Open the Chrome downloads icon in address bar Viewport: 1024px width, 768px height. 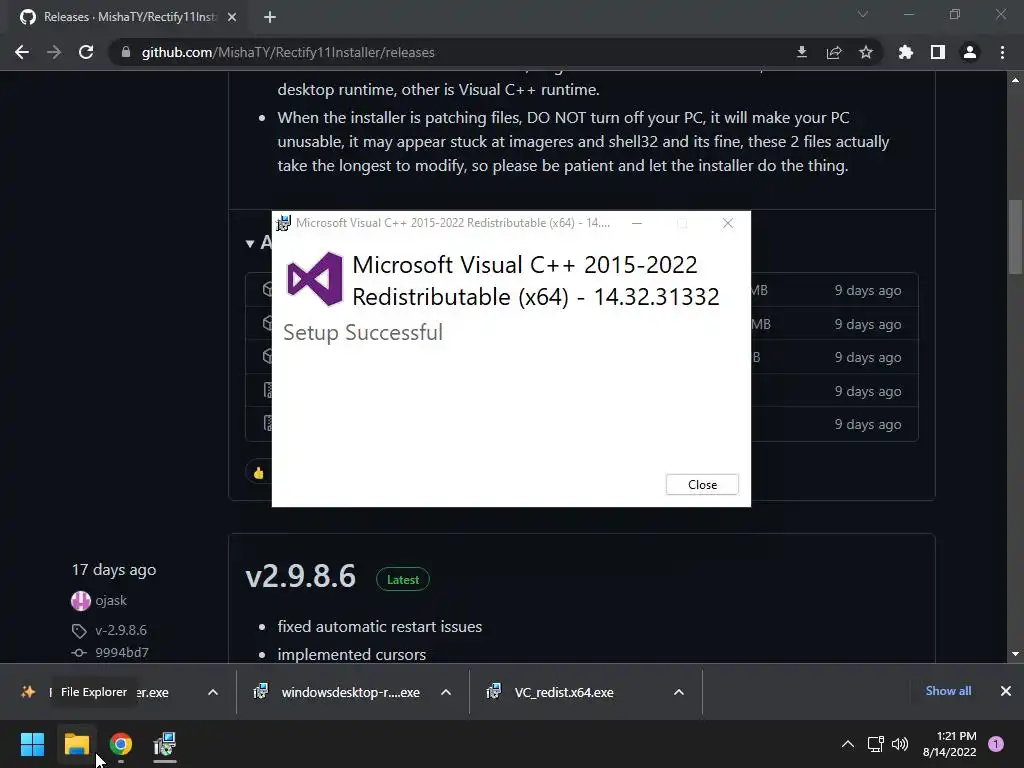(802, 52)
